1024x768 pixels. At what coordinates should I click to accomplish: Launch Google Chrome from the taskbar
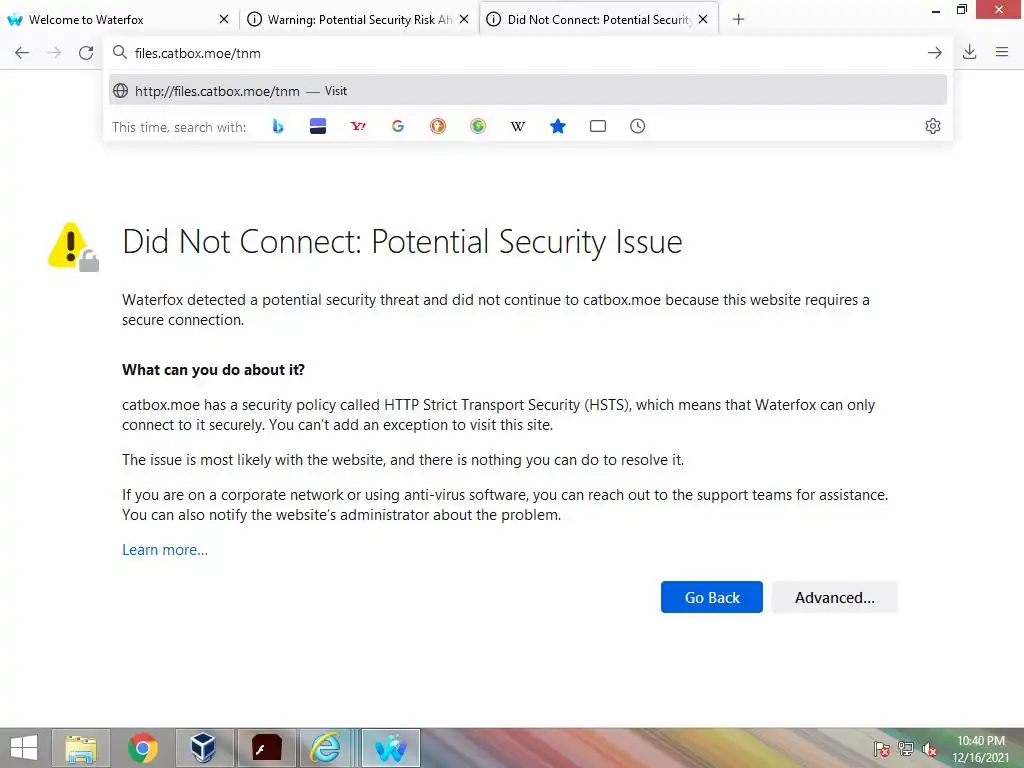[x=143, y=747]
